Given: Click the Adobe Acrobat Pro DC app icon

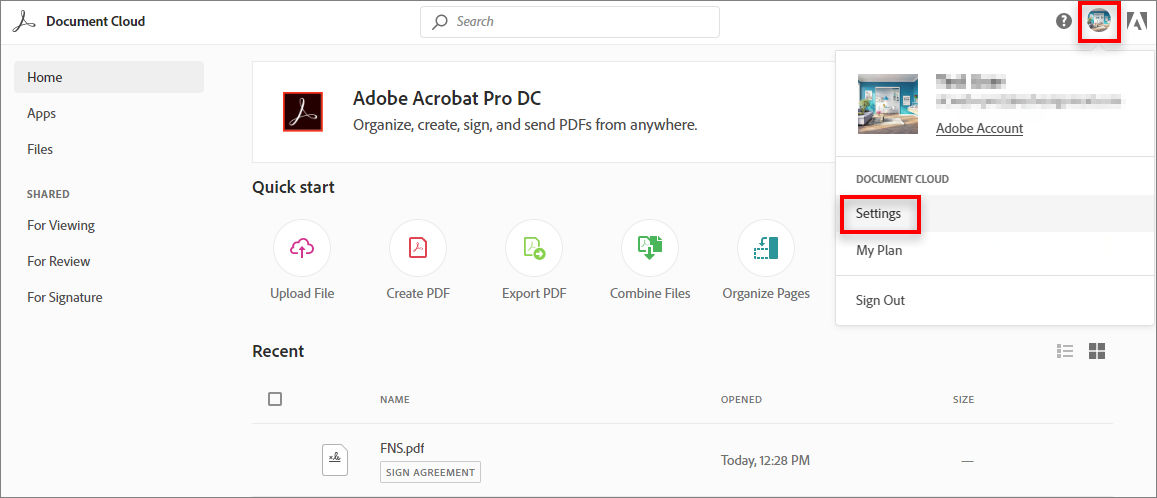Looking at the screenshot, I should click(x=303, y=112).
